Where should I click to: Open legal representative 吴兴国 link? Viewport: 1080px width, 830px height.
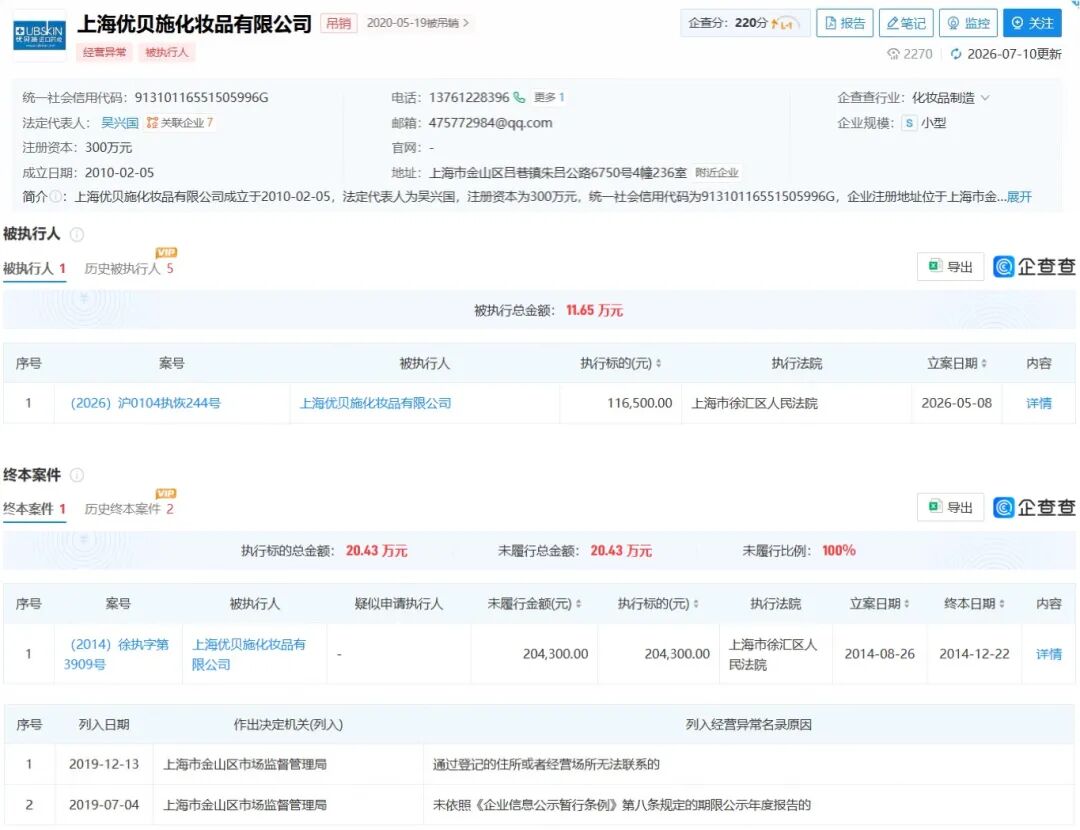[120, 123]
